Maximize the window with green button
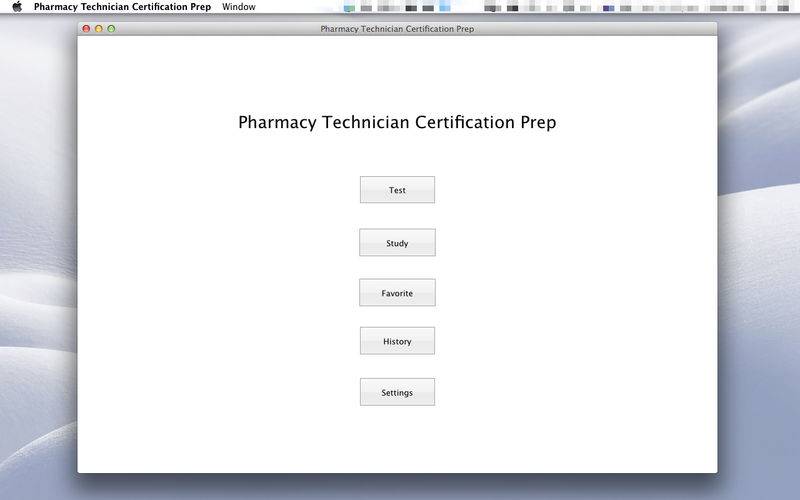The image size is (800, 500). (111, 29)
